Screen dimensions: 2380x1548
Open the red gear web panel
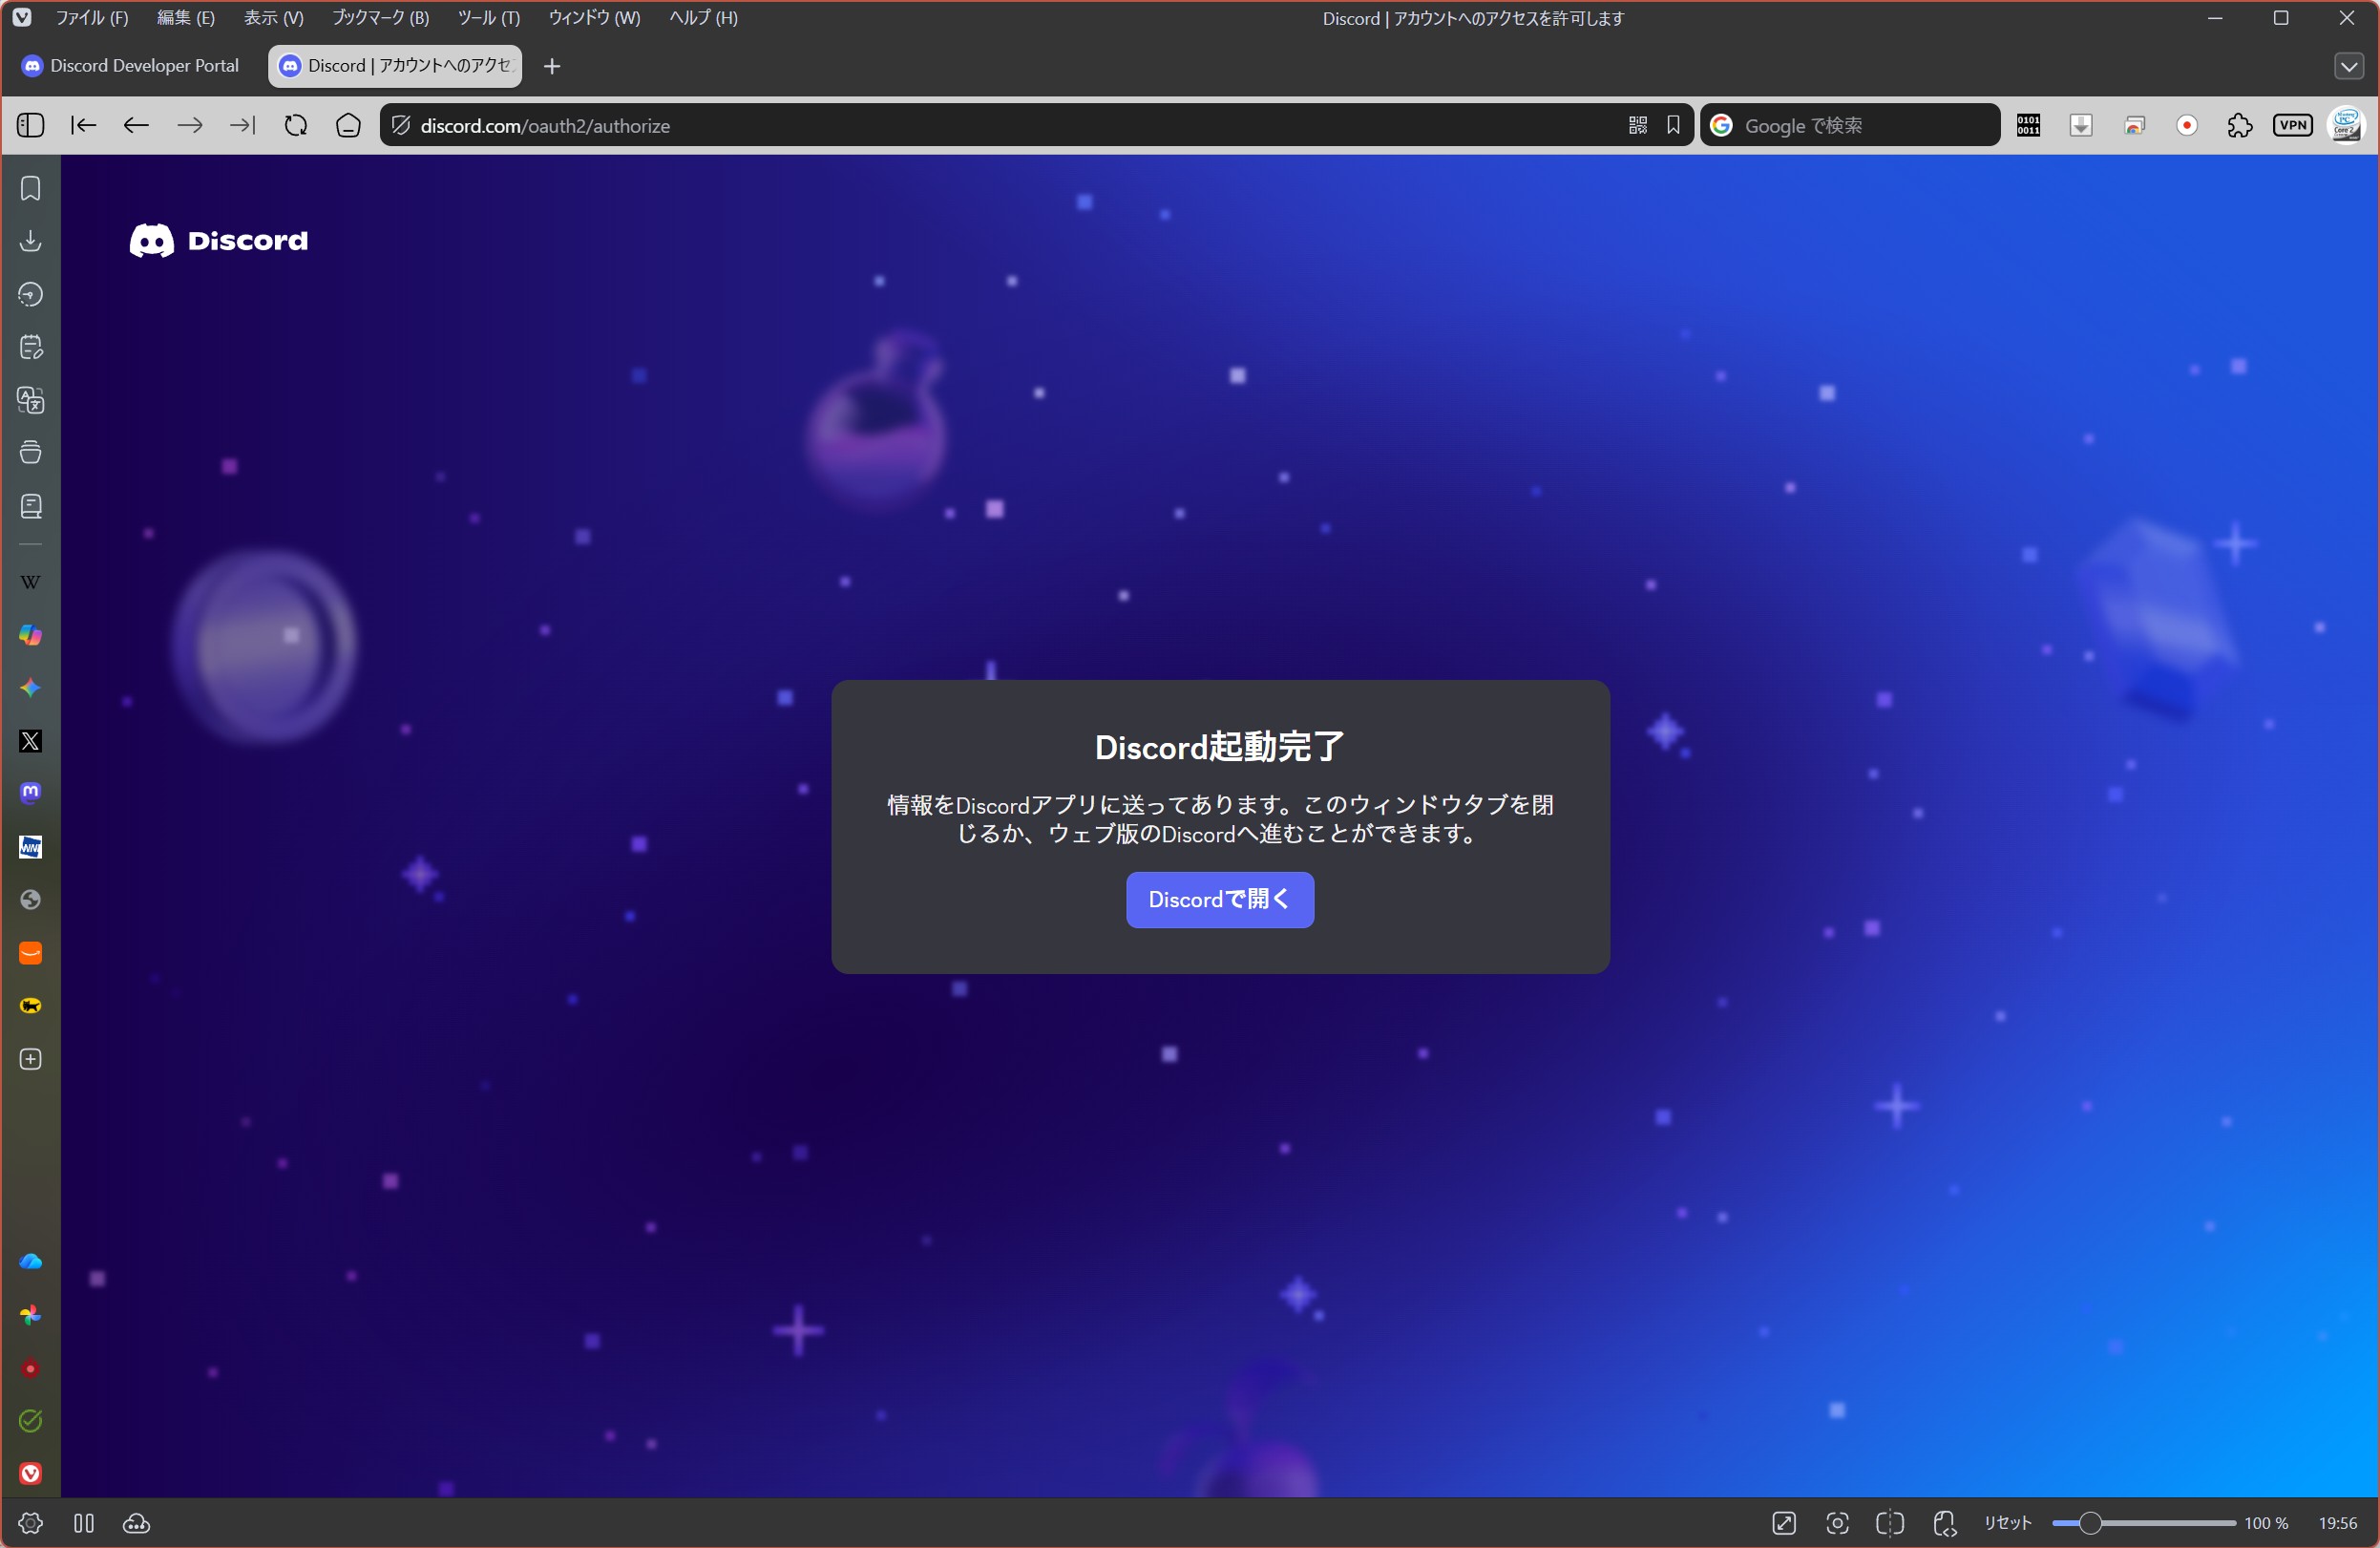point(31,1368)
